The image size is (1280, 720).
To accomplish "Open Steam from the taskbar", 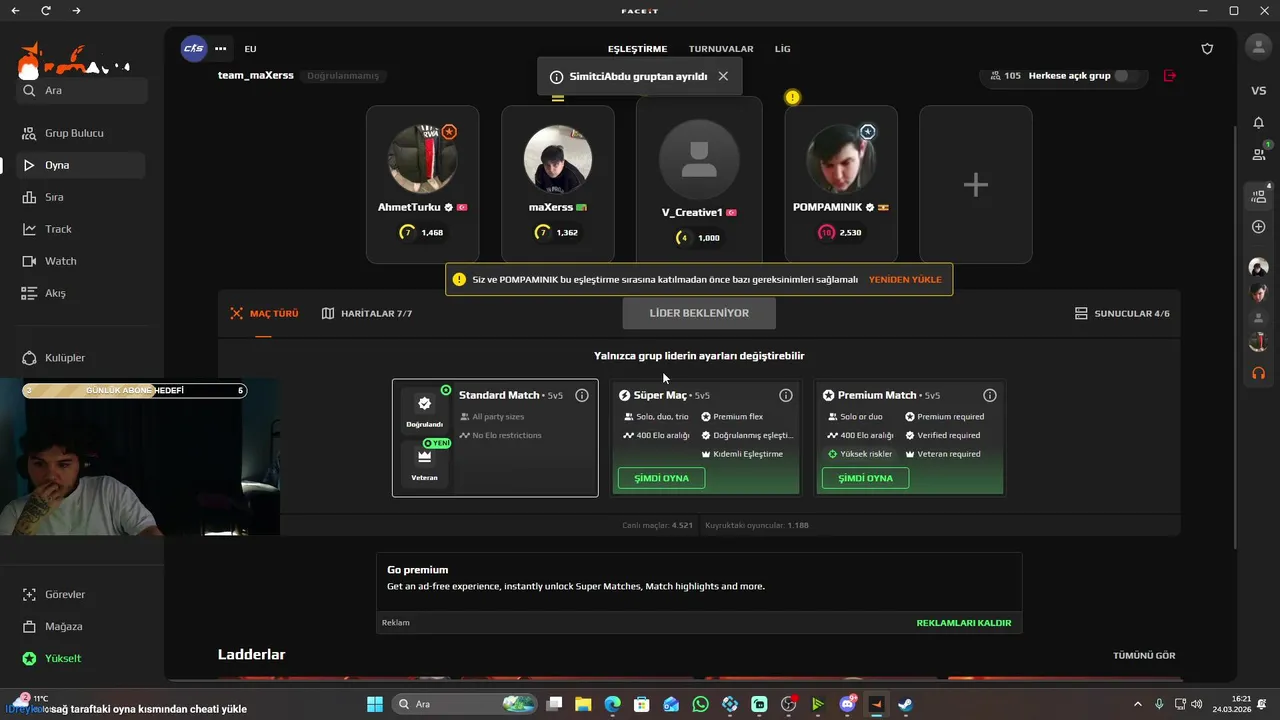I will point(905,704).
